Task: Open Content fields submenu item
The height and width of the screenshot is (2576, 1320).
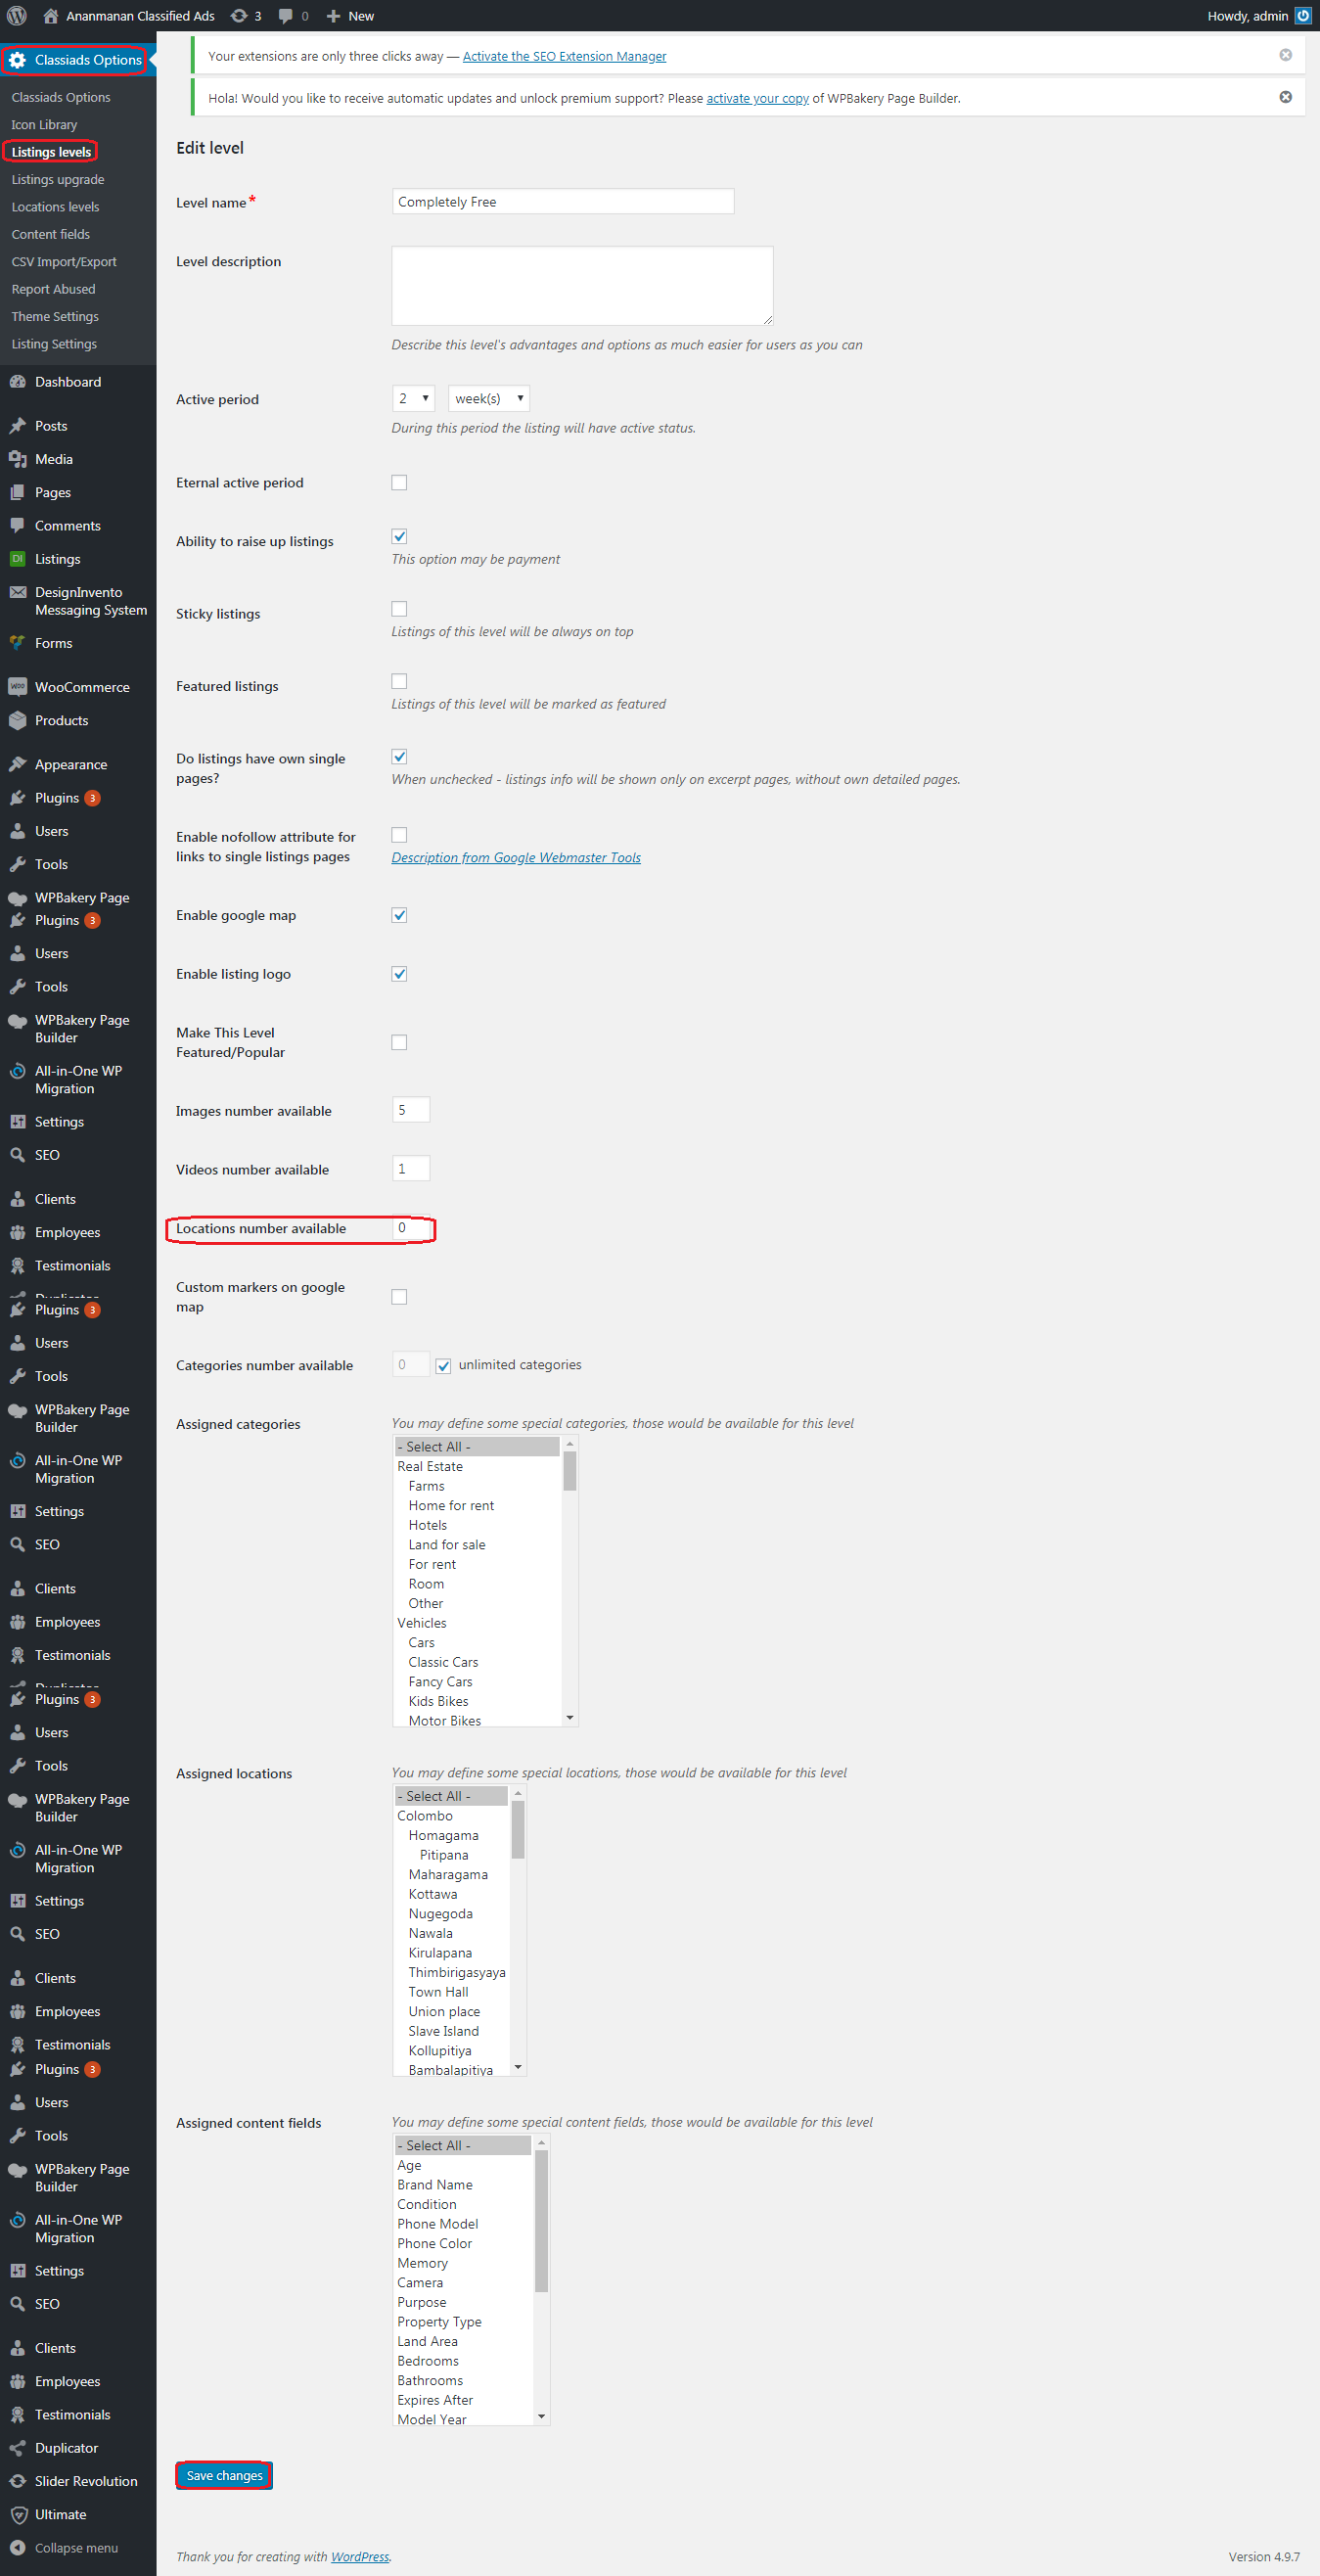Action: click(51, 234)
